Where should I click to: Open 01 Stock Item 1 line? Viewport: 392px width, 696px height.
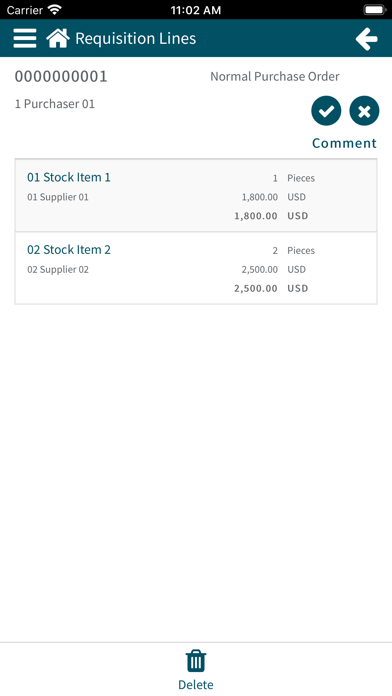[x=196, y=195]
